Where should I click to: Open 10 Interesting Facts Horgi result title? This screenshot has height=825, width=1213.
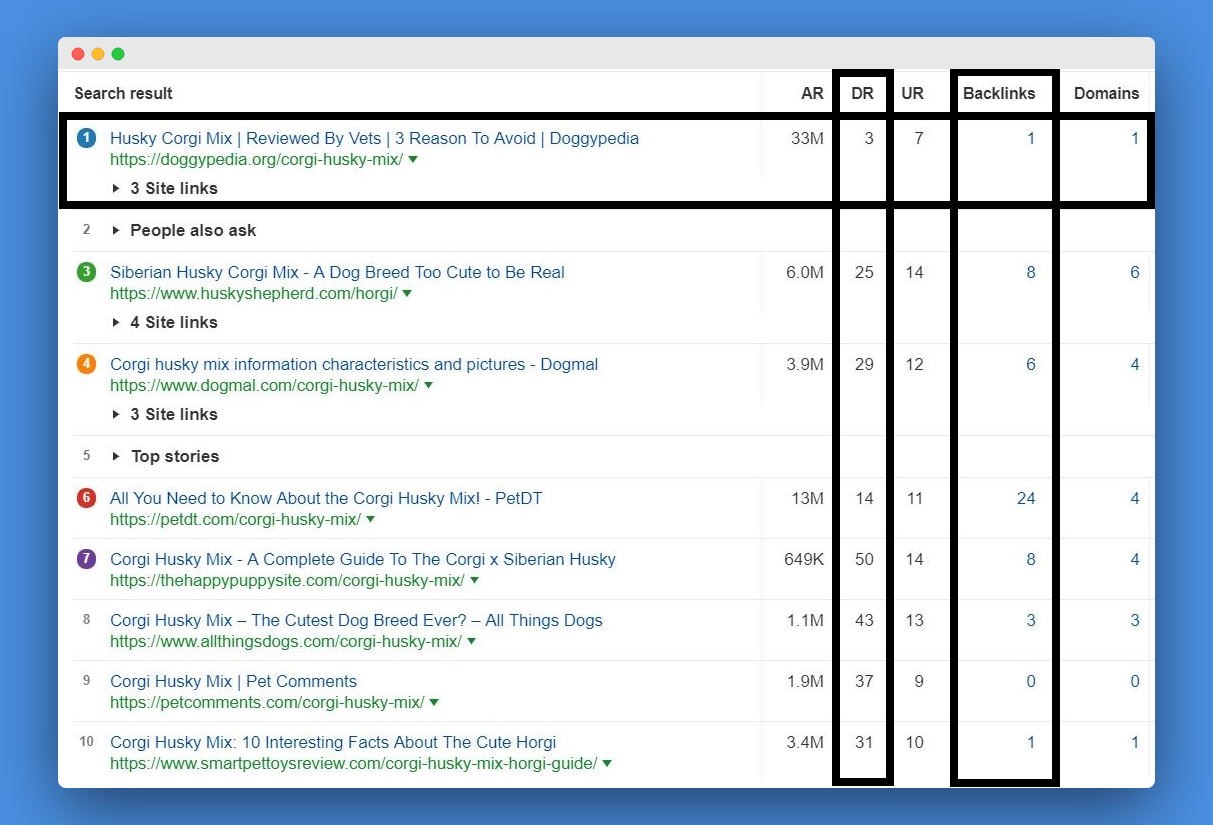point(333,742)
